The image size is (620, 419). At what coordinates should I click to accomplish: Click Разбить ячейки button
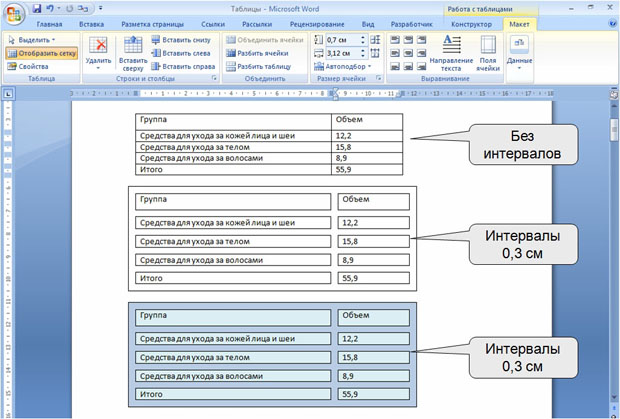click(x=257, y=52)
